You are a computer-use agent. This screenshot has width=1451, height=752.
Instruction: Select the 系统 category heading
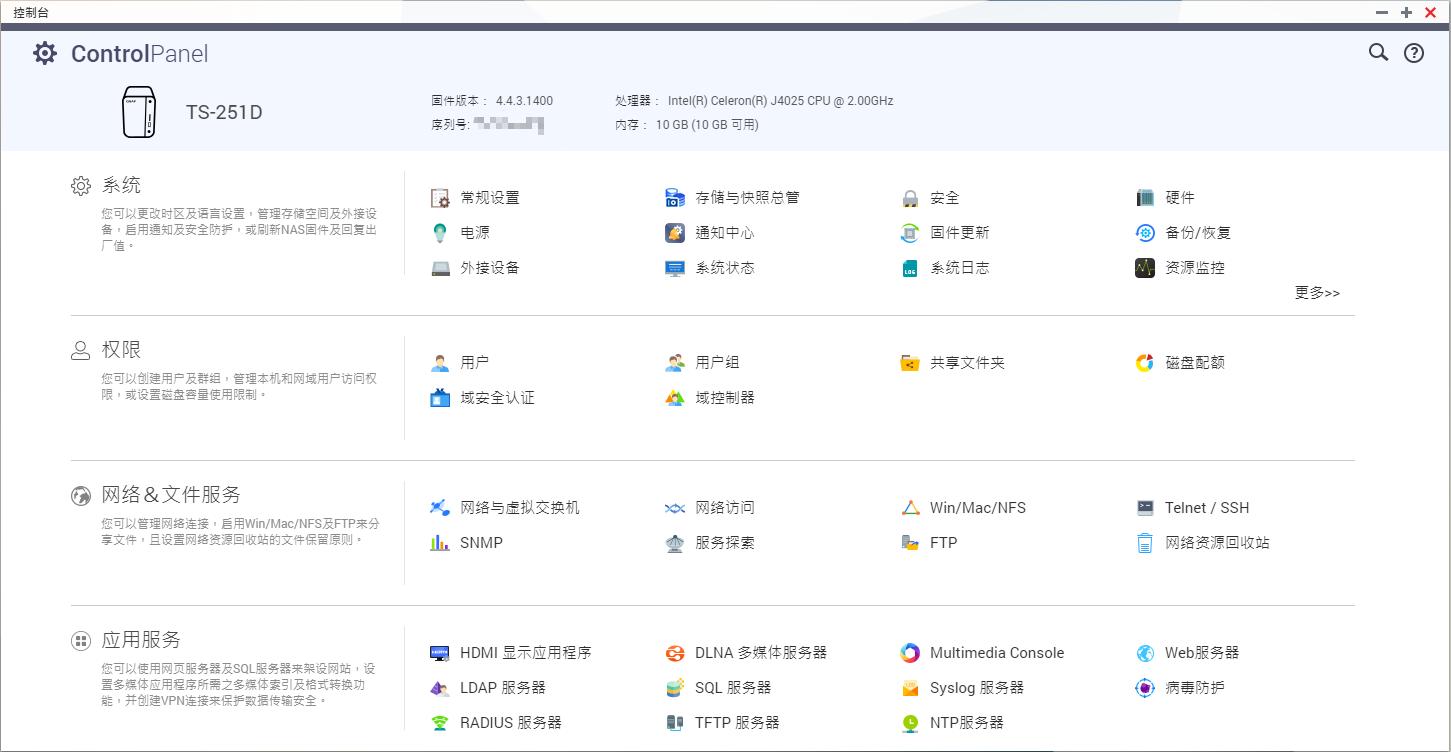(x=121, y=186)
